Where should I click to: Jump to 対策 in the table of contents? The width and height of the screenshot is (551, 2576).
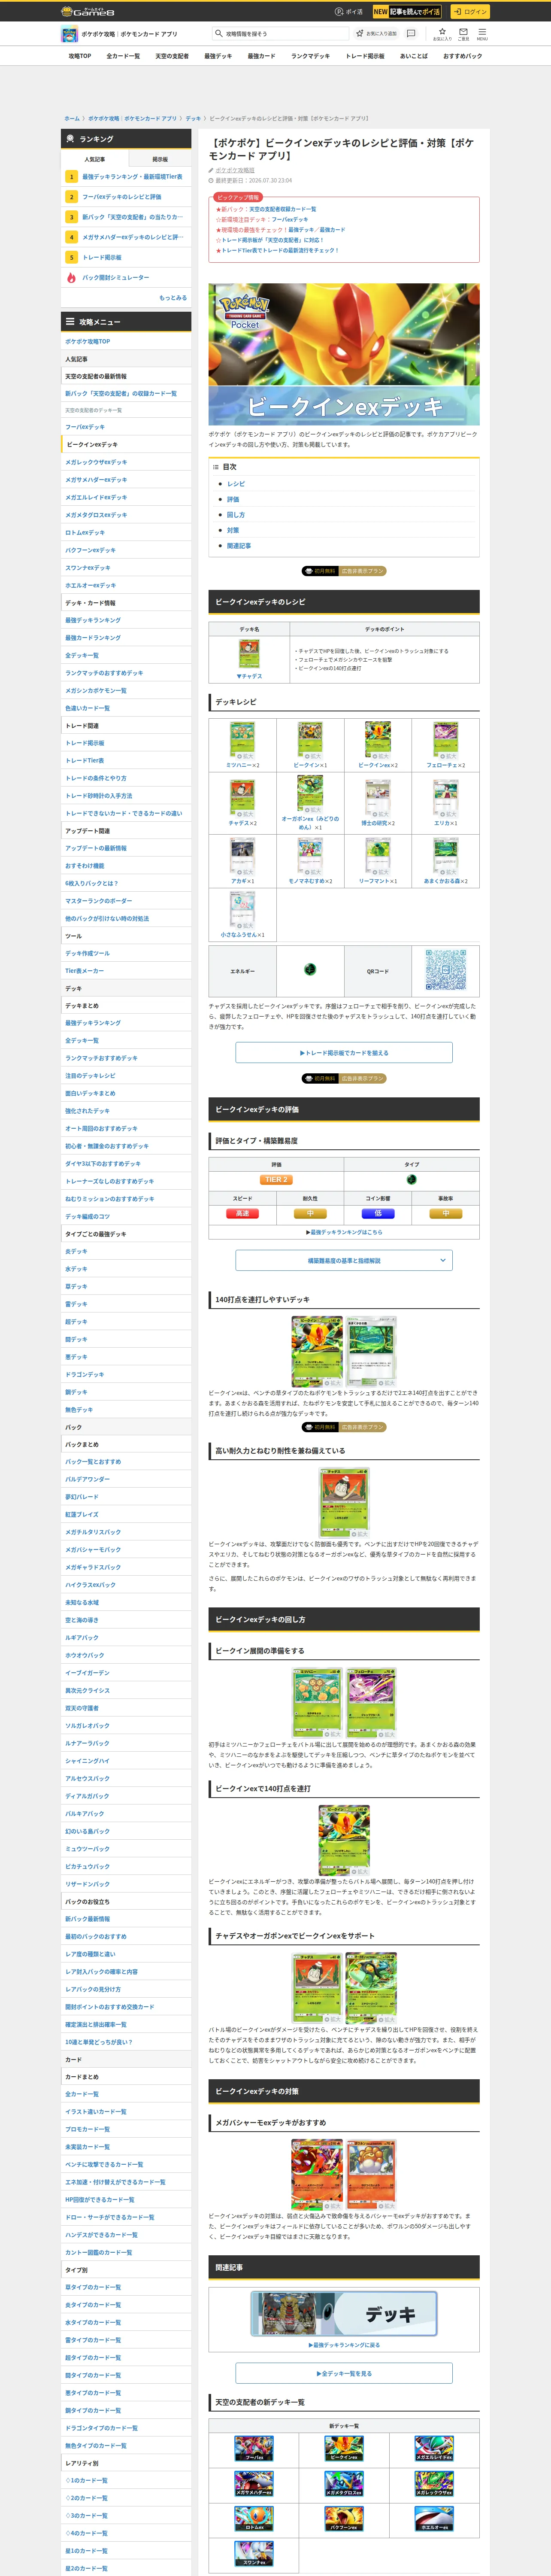(233, 530)
